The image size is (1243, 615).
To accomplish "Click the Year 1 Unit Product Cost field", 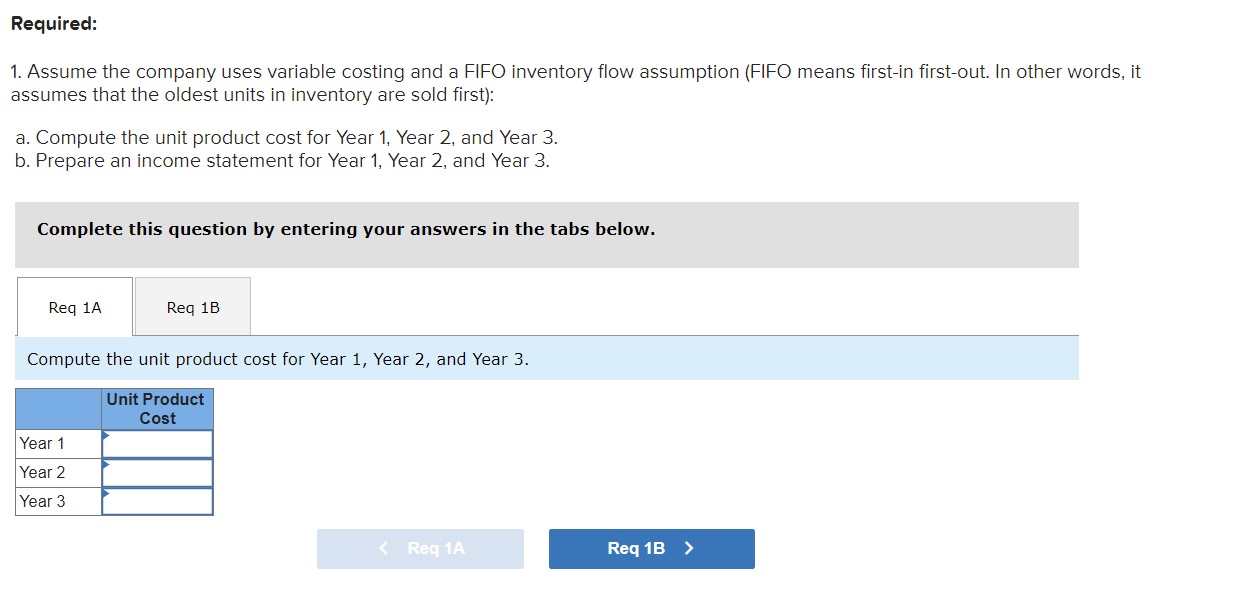I will pos(158,442).
